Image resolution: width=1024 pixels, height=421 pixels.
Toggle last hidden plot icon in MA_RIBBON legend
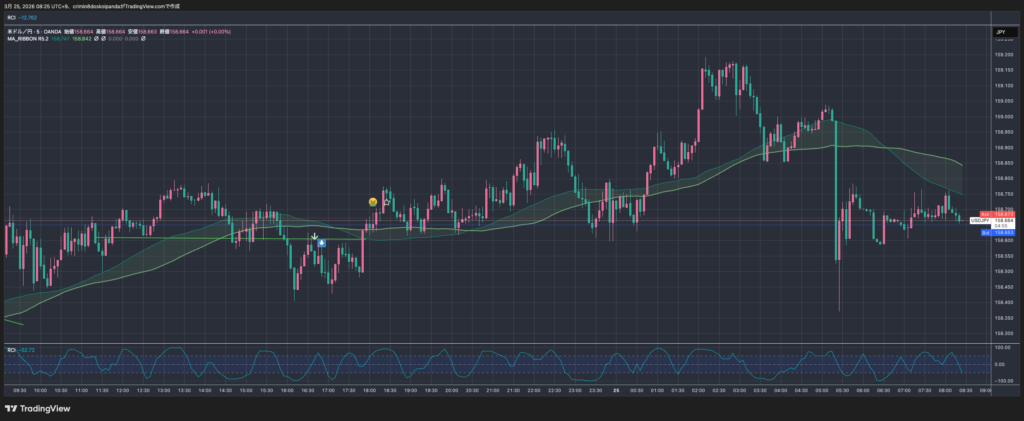point(144,39)
